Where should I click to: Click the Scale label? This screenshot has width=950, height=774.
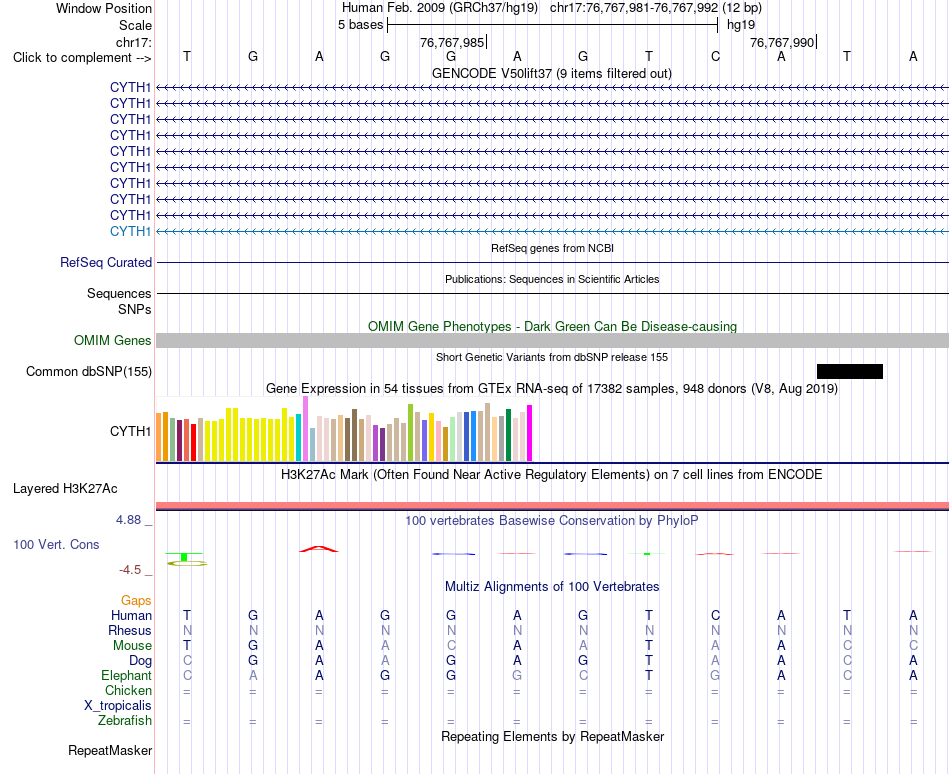point(135,25)
